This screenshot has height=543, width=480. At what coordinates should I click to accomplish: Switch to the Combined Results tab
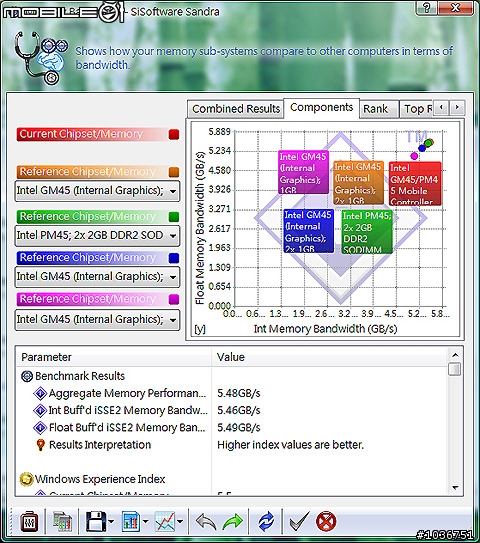tap(235, 109)
